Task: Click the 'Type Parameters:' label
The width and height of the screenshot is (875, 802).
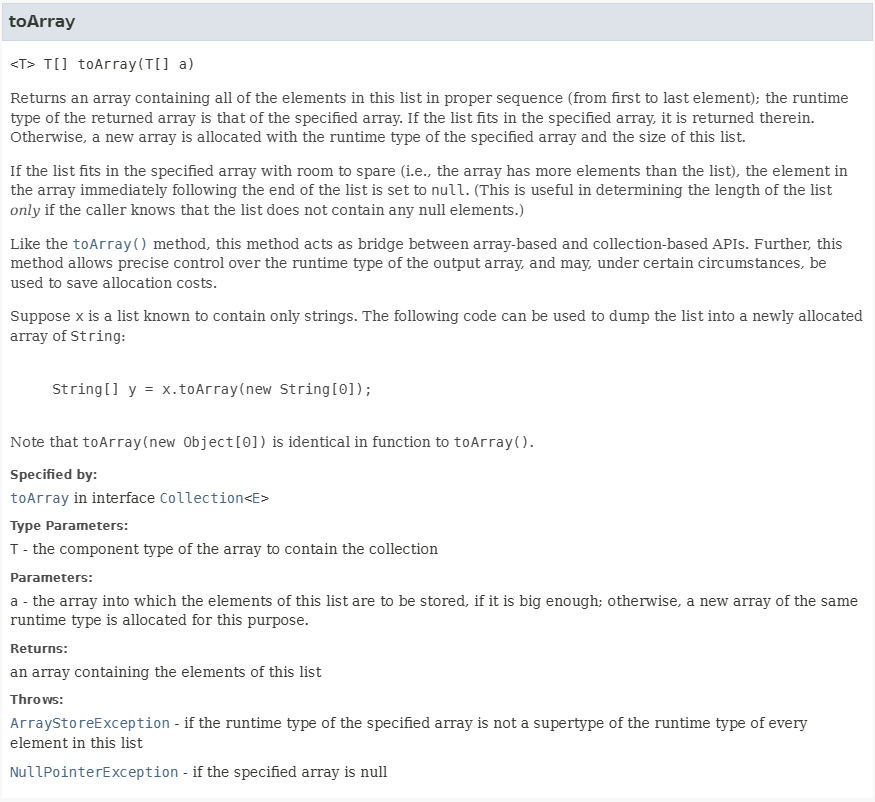Action: [x=69, y=526]
